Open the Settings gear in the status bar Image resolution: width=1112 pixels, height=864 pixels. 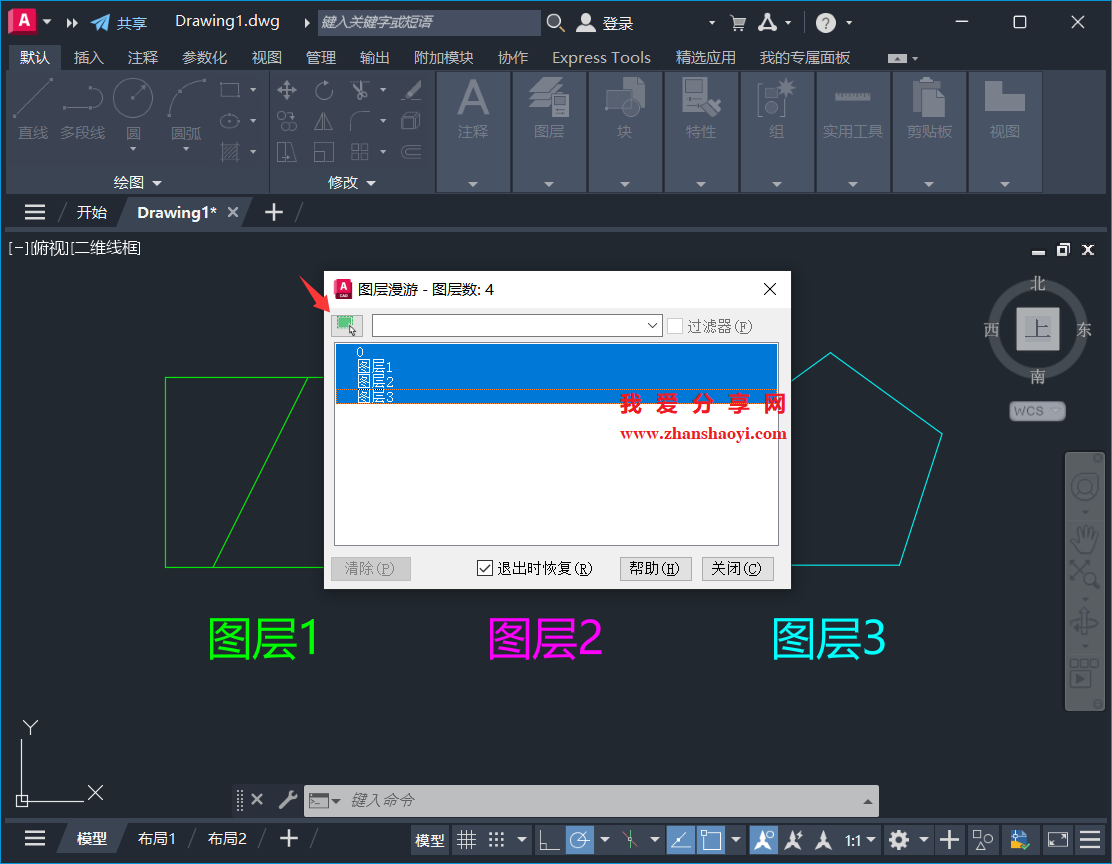point(900,840)
